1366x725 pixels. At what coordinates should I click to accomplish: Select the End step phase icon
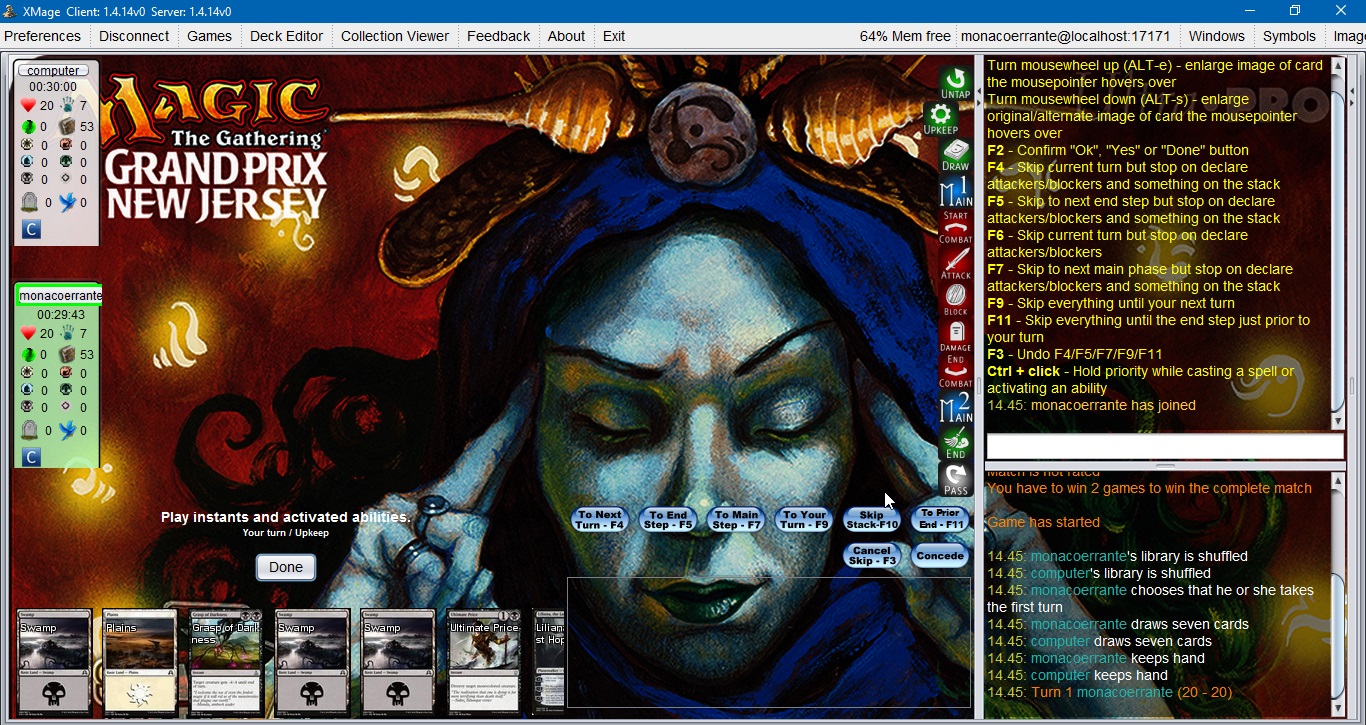click(x=956, y=443)
